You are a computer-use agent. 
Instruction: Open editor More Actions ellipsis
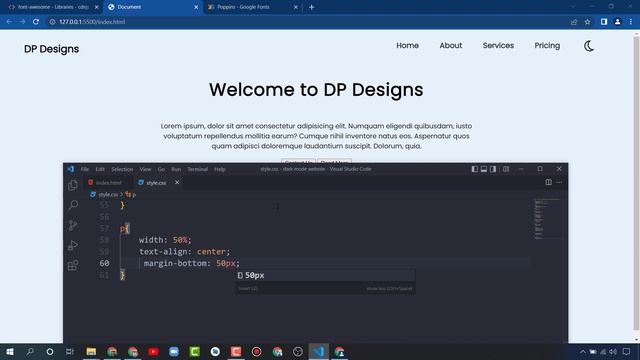click(x=559, y=182)
